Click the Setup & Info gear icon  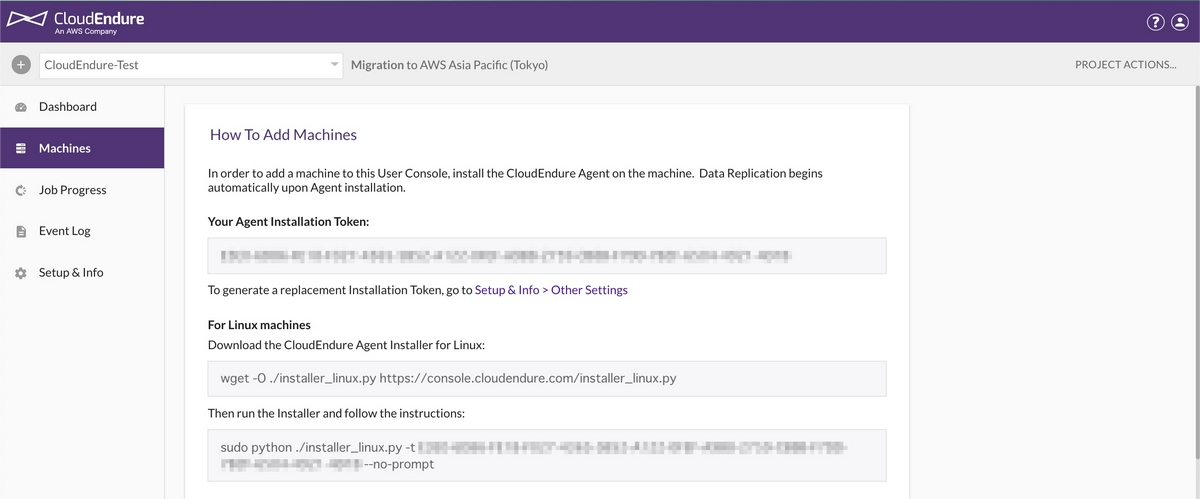[20, 273]
